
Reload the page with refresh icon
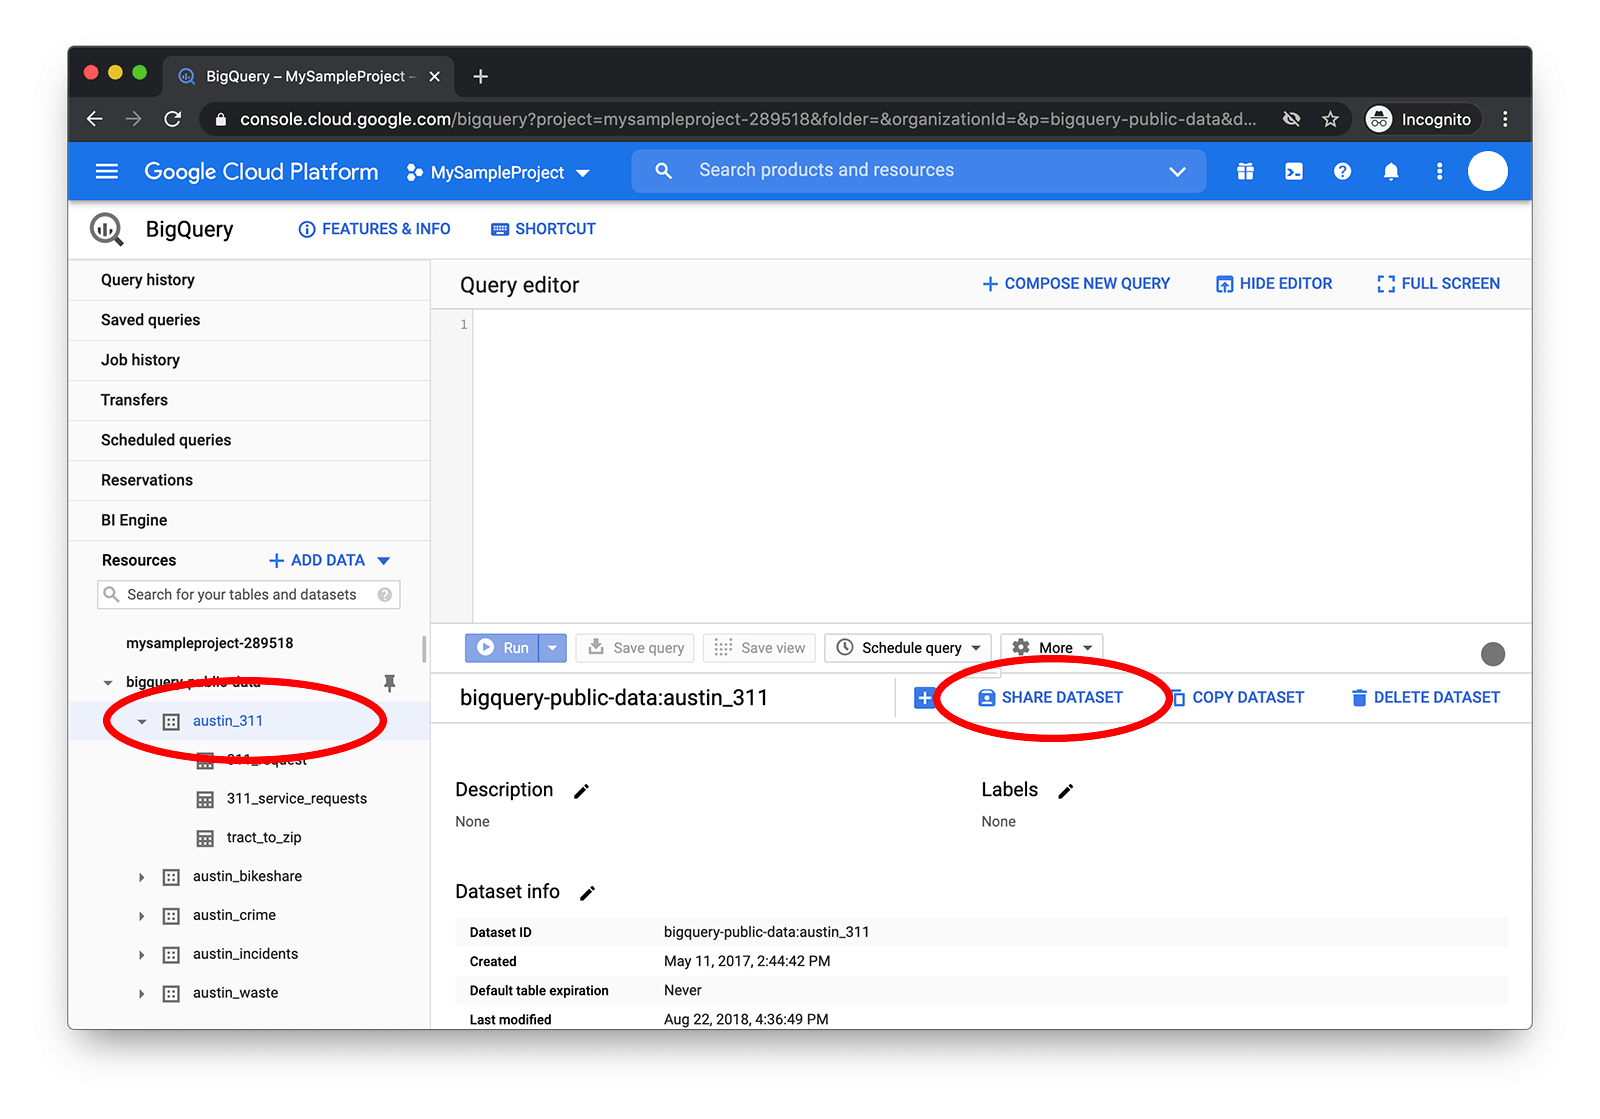pyautogui.click(x=172, y=119)
